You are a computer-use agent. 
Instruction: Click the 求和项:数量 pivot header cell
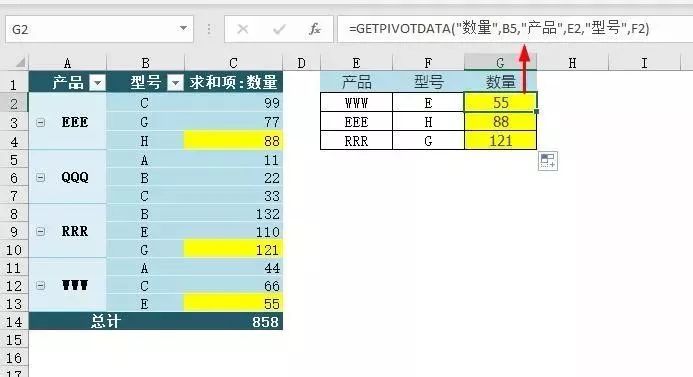233,82
